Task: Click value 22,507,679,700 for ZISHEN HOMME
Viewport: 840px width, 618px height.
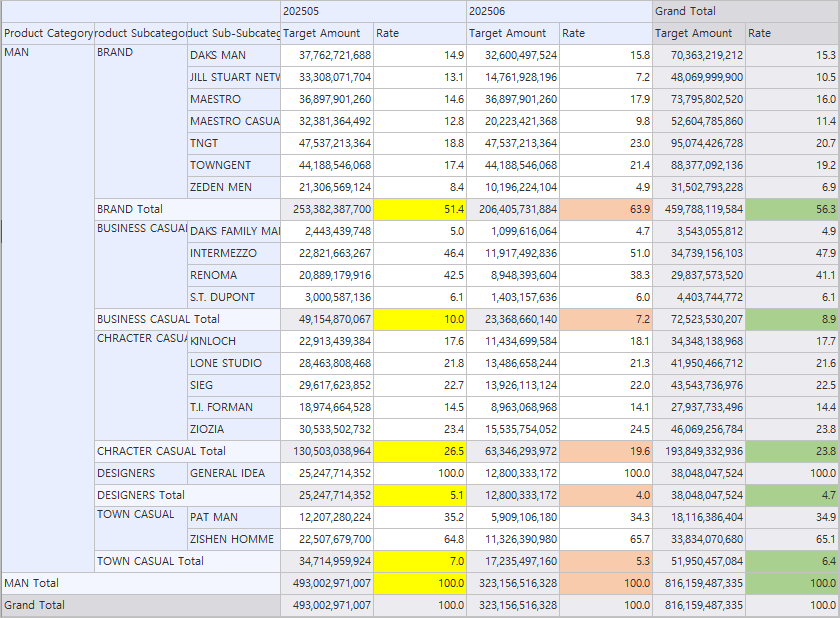Action: click(327, 539)
